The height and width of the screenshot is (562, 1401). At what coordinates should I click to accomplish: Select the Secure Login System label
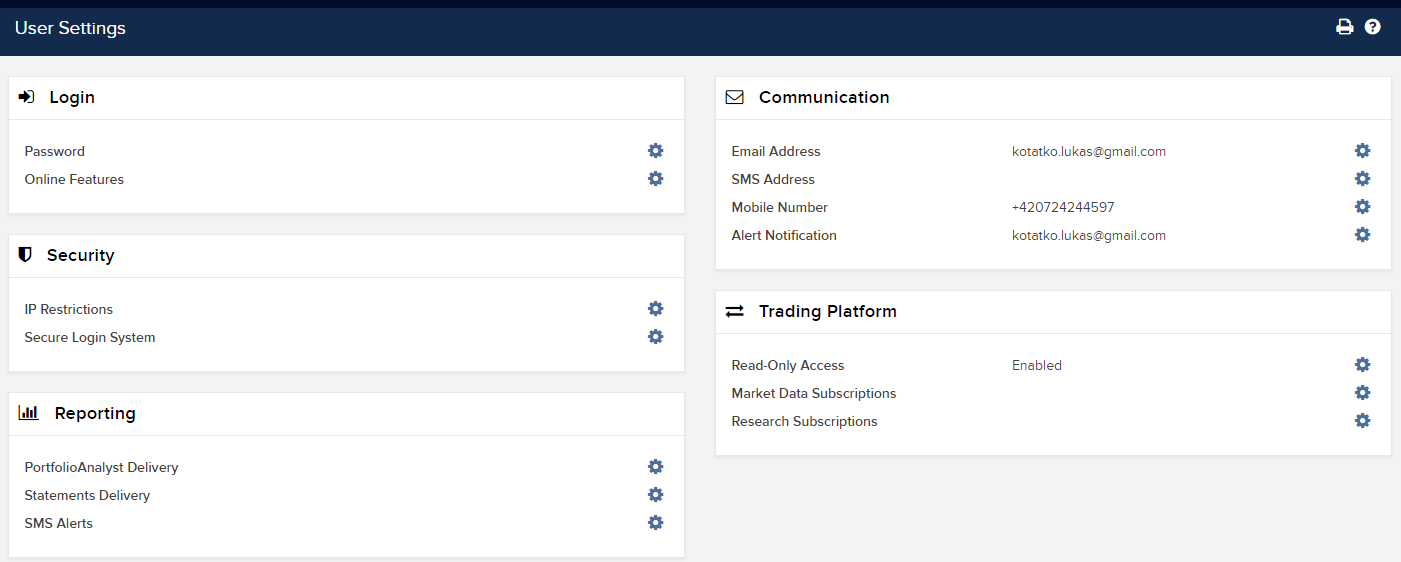90,338
